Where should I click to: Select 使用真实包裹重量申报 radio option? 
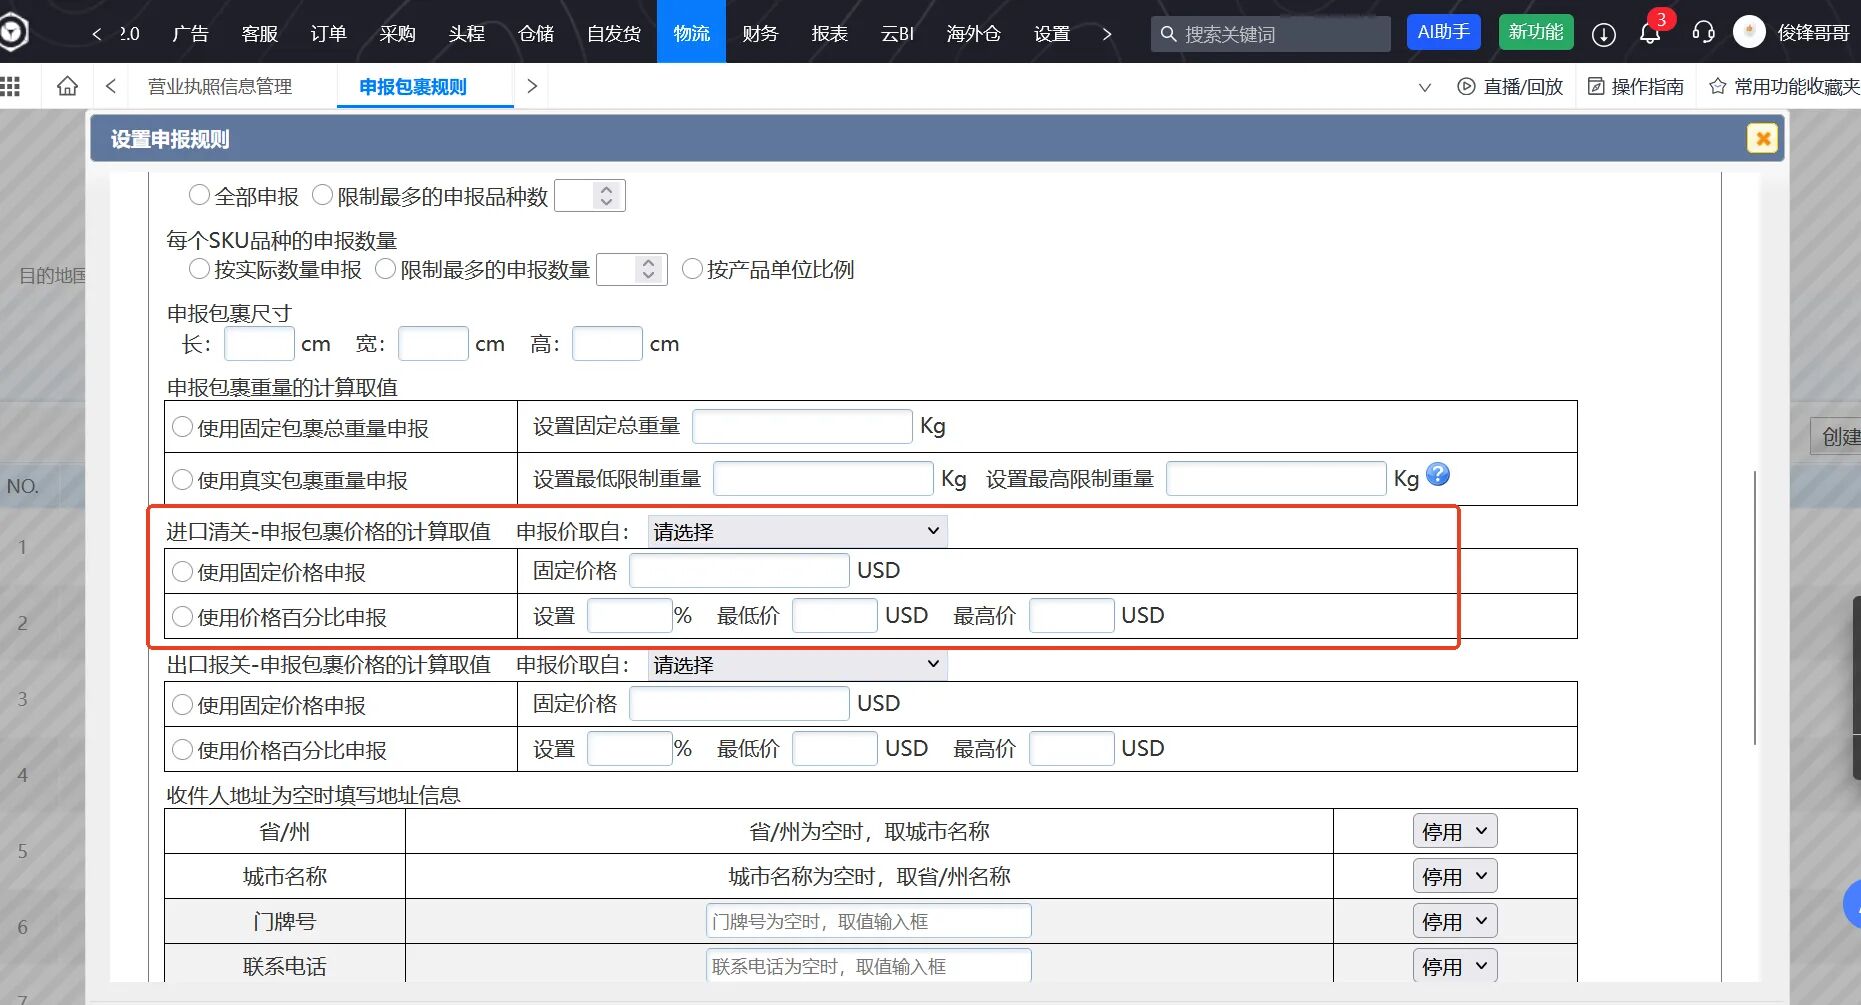tap(183, 480)
